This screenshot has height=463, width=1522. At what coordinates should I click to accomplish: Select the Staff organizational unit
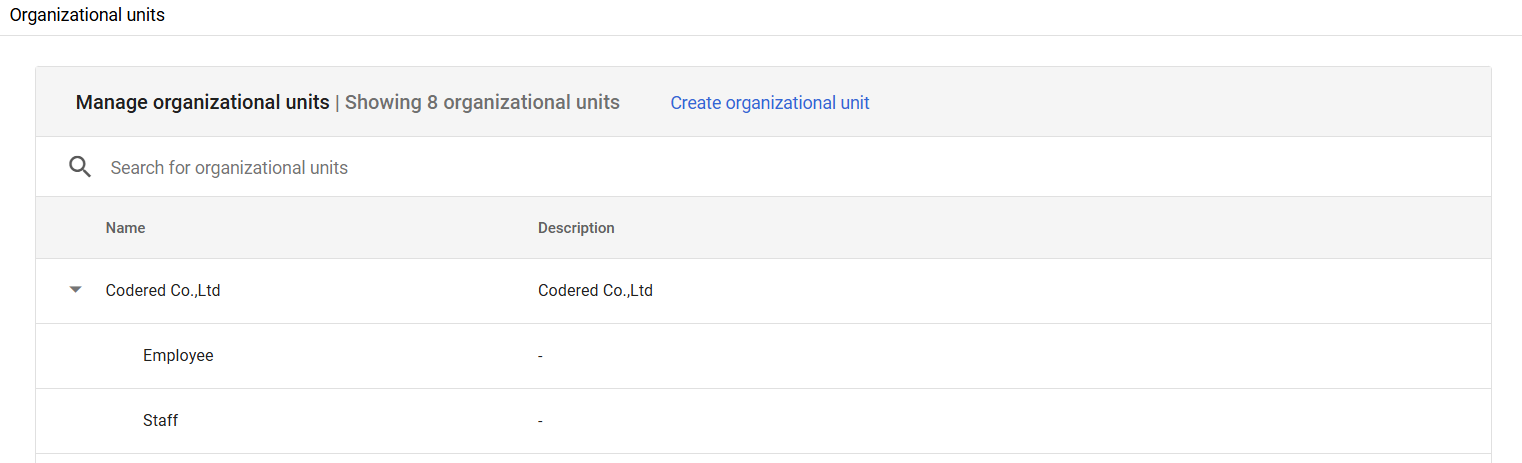click(x=160, y=421)
